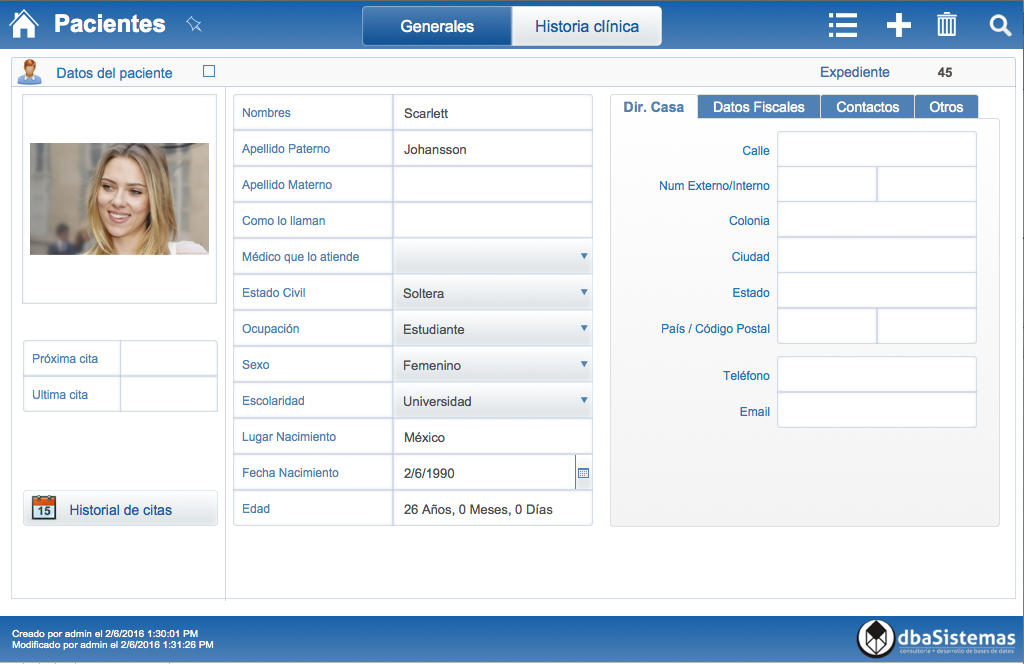
Task: Toggle the checkbox beside Datos del paciente
Action: (209, 71)
